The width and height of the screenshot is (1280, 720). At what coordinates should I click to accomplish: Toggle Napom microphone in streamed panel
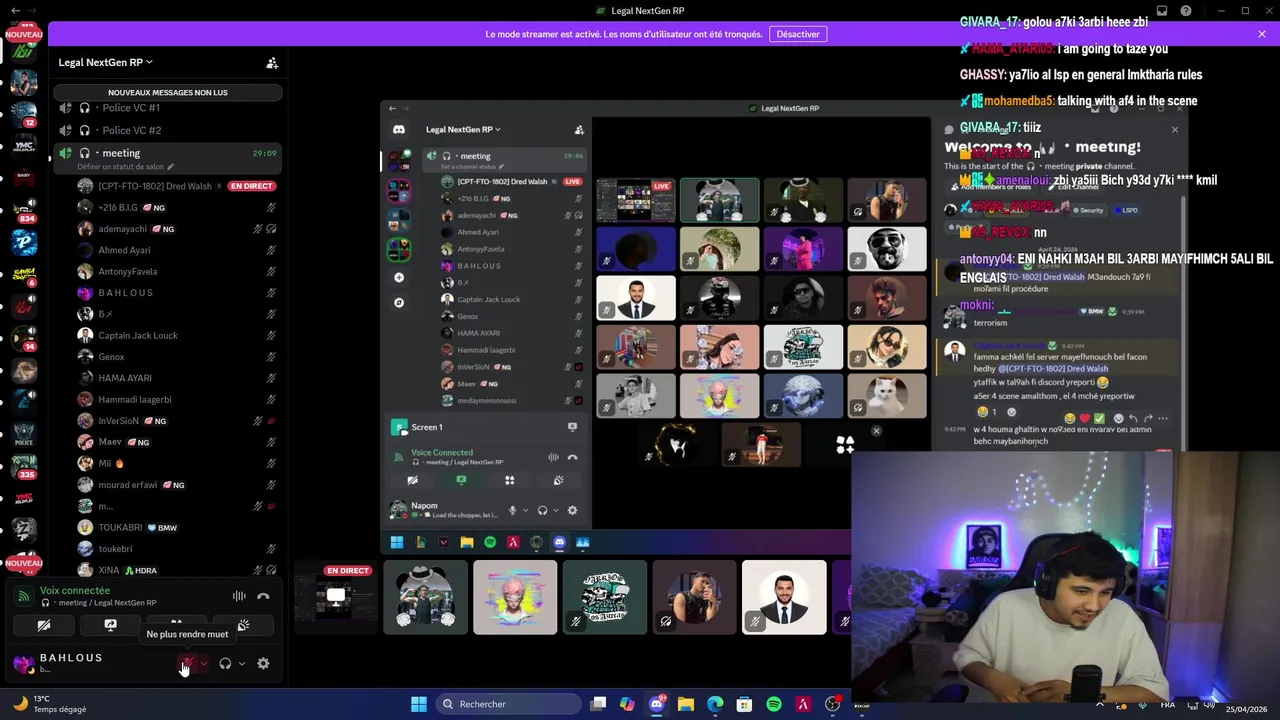513,510
